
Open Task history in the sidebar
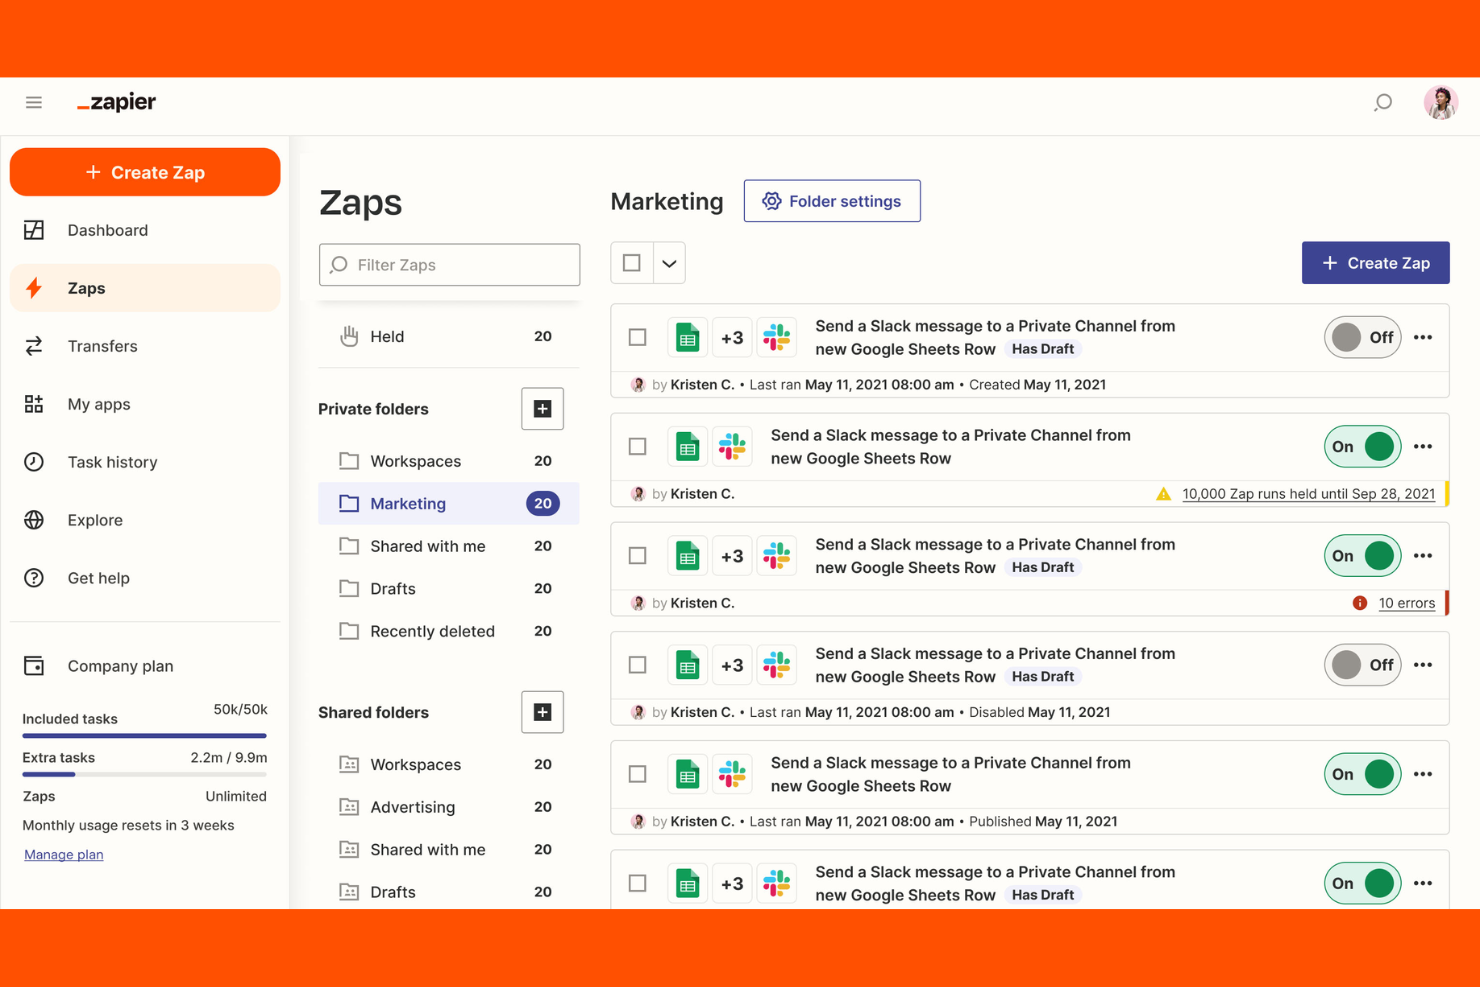(x=145, y=462)
